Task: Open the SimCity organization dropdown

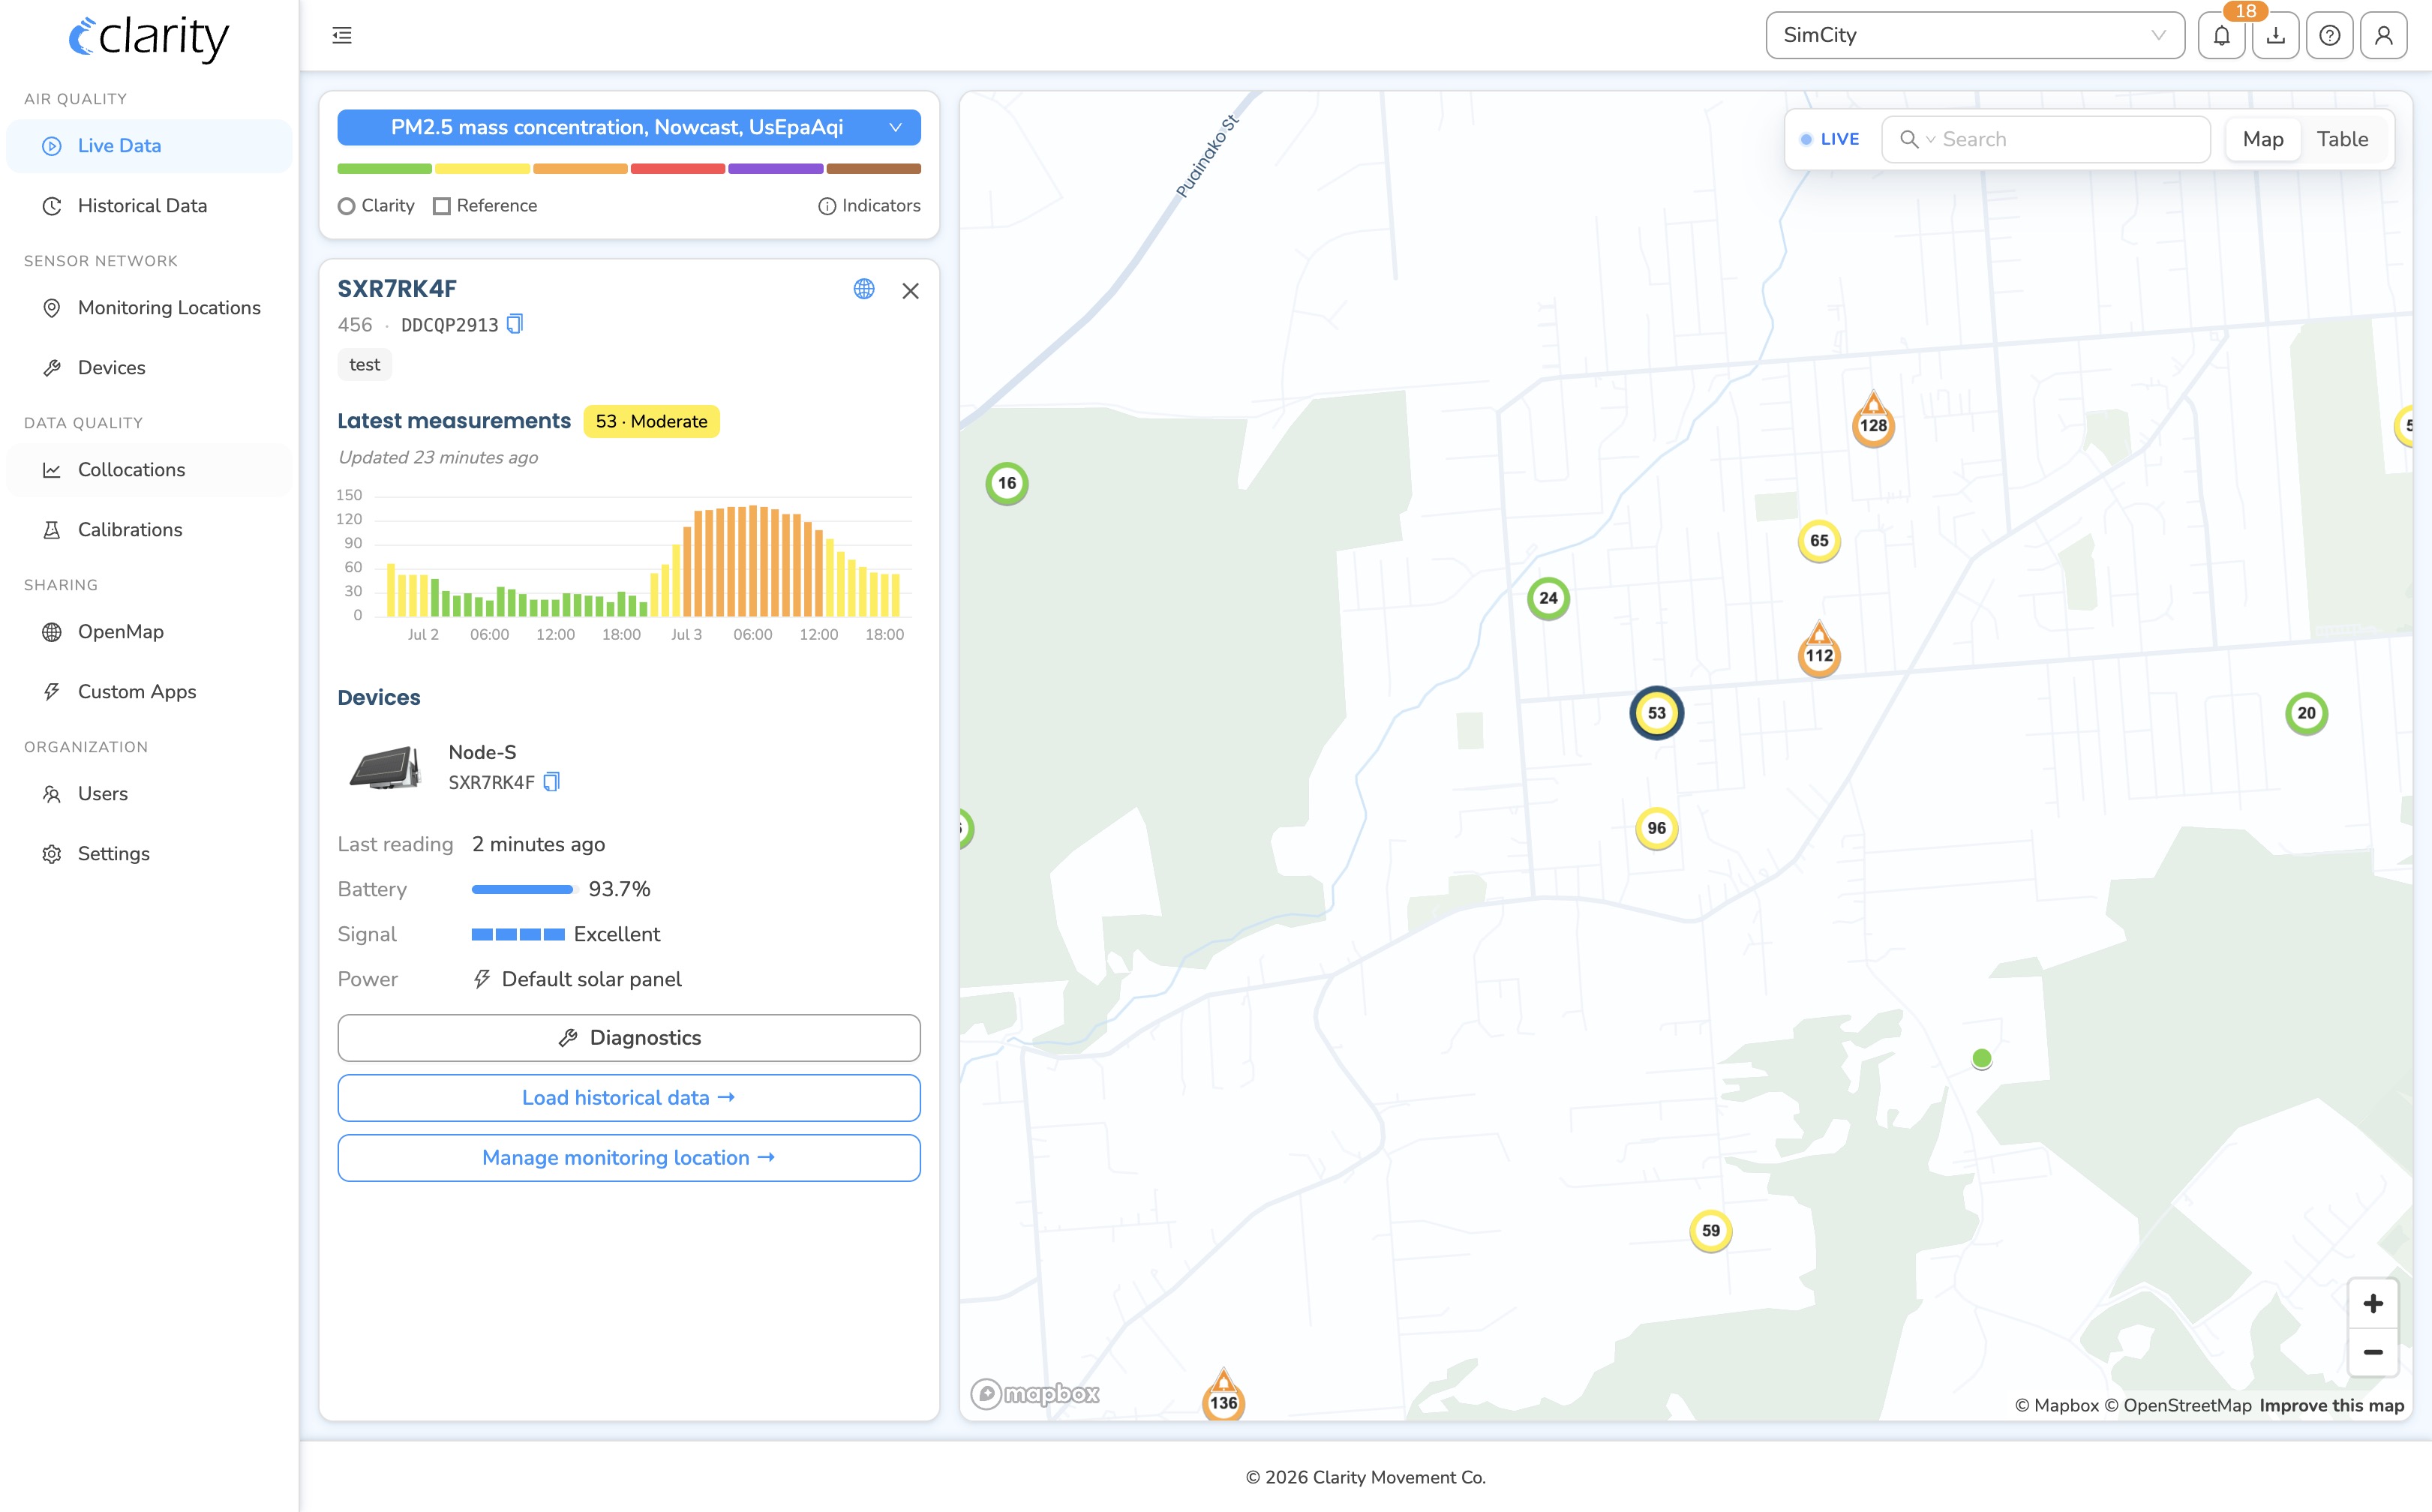Action: click(x=1974, y=36)
